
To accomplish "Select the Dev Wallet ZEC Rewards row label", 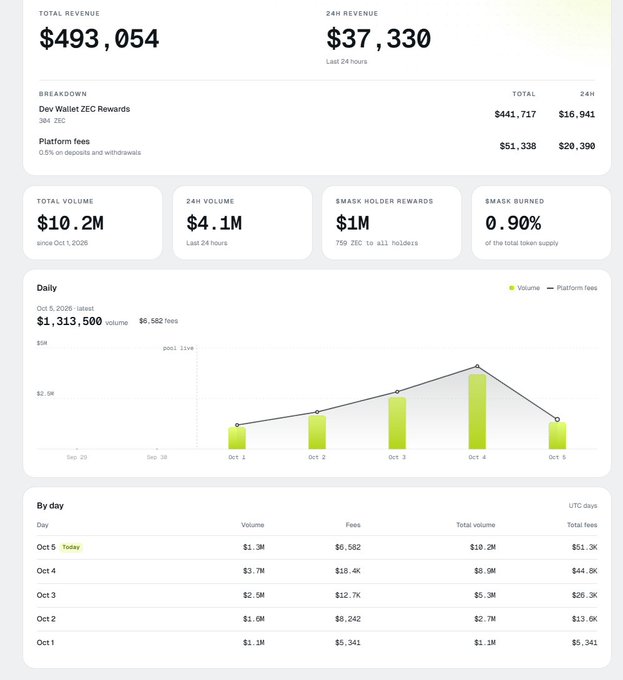I will [x=85, y=109].
